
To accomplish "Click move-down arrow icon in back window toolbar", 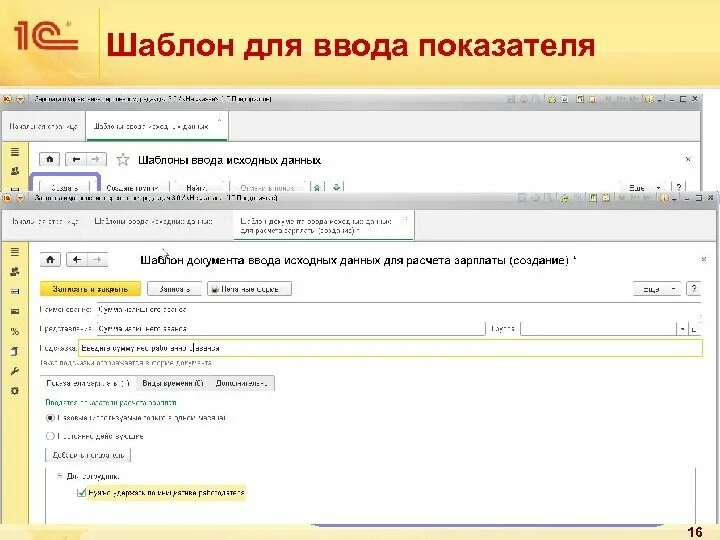I will point(337,187).
